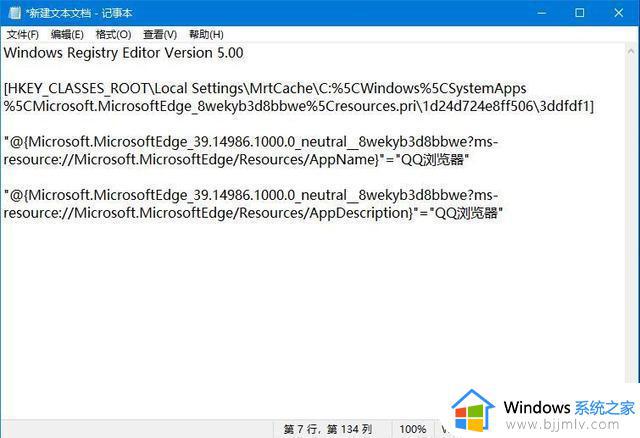Open the 文件(F) menu
The width and height of the screenshot is (640, 438).
pyautogui.click(x=22, y=34)
